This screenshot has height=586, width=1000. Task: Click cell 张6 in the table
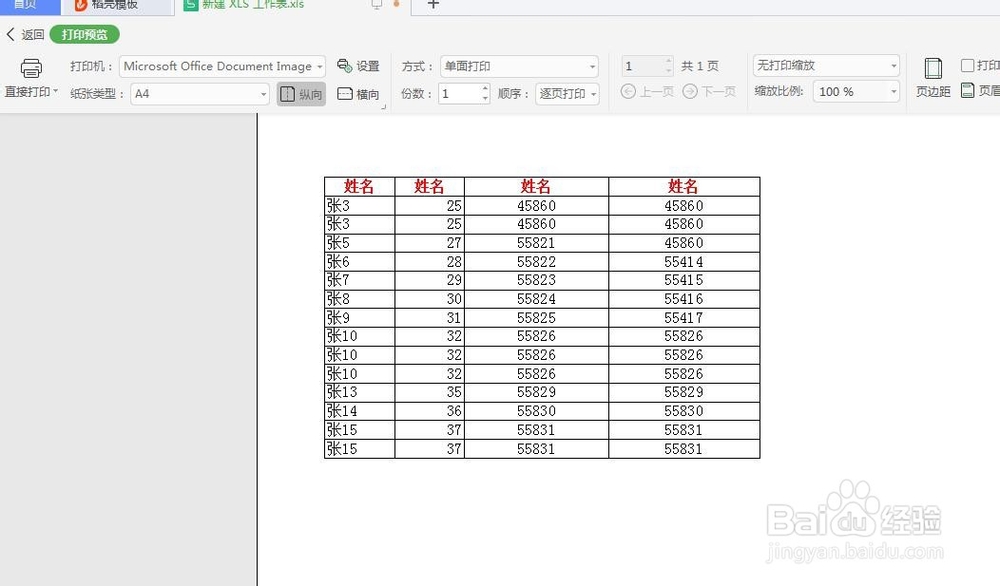(x=359, y=261)
